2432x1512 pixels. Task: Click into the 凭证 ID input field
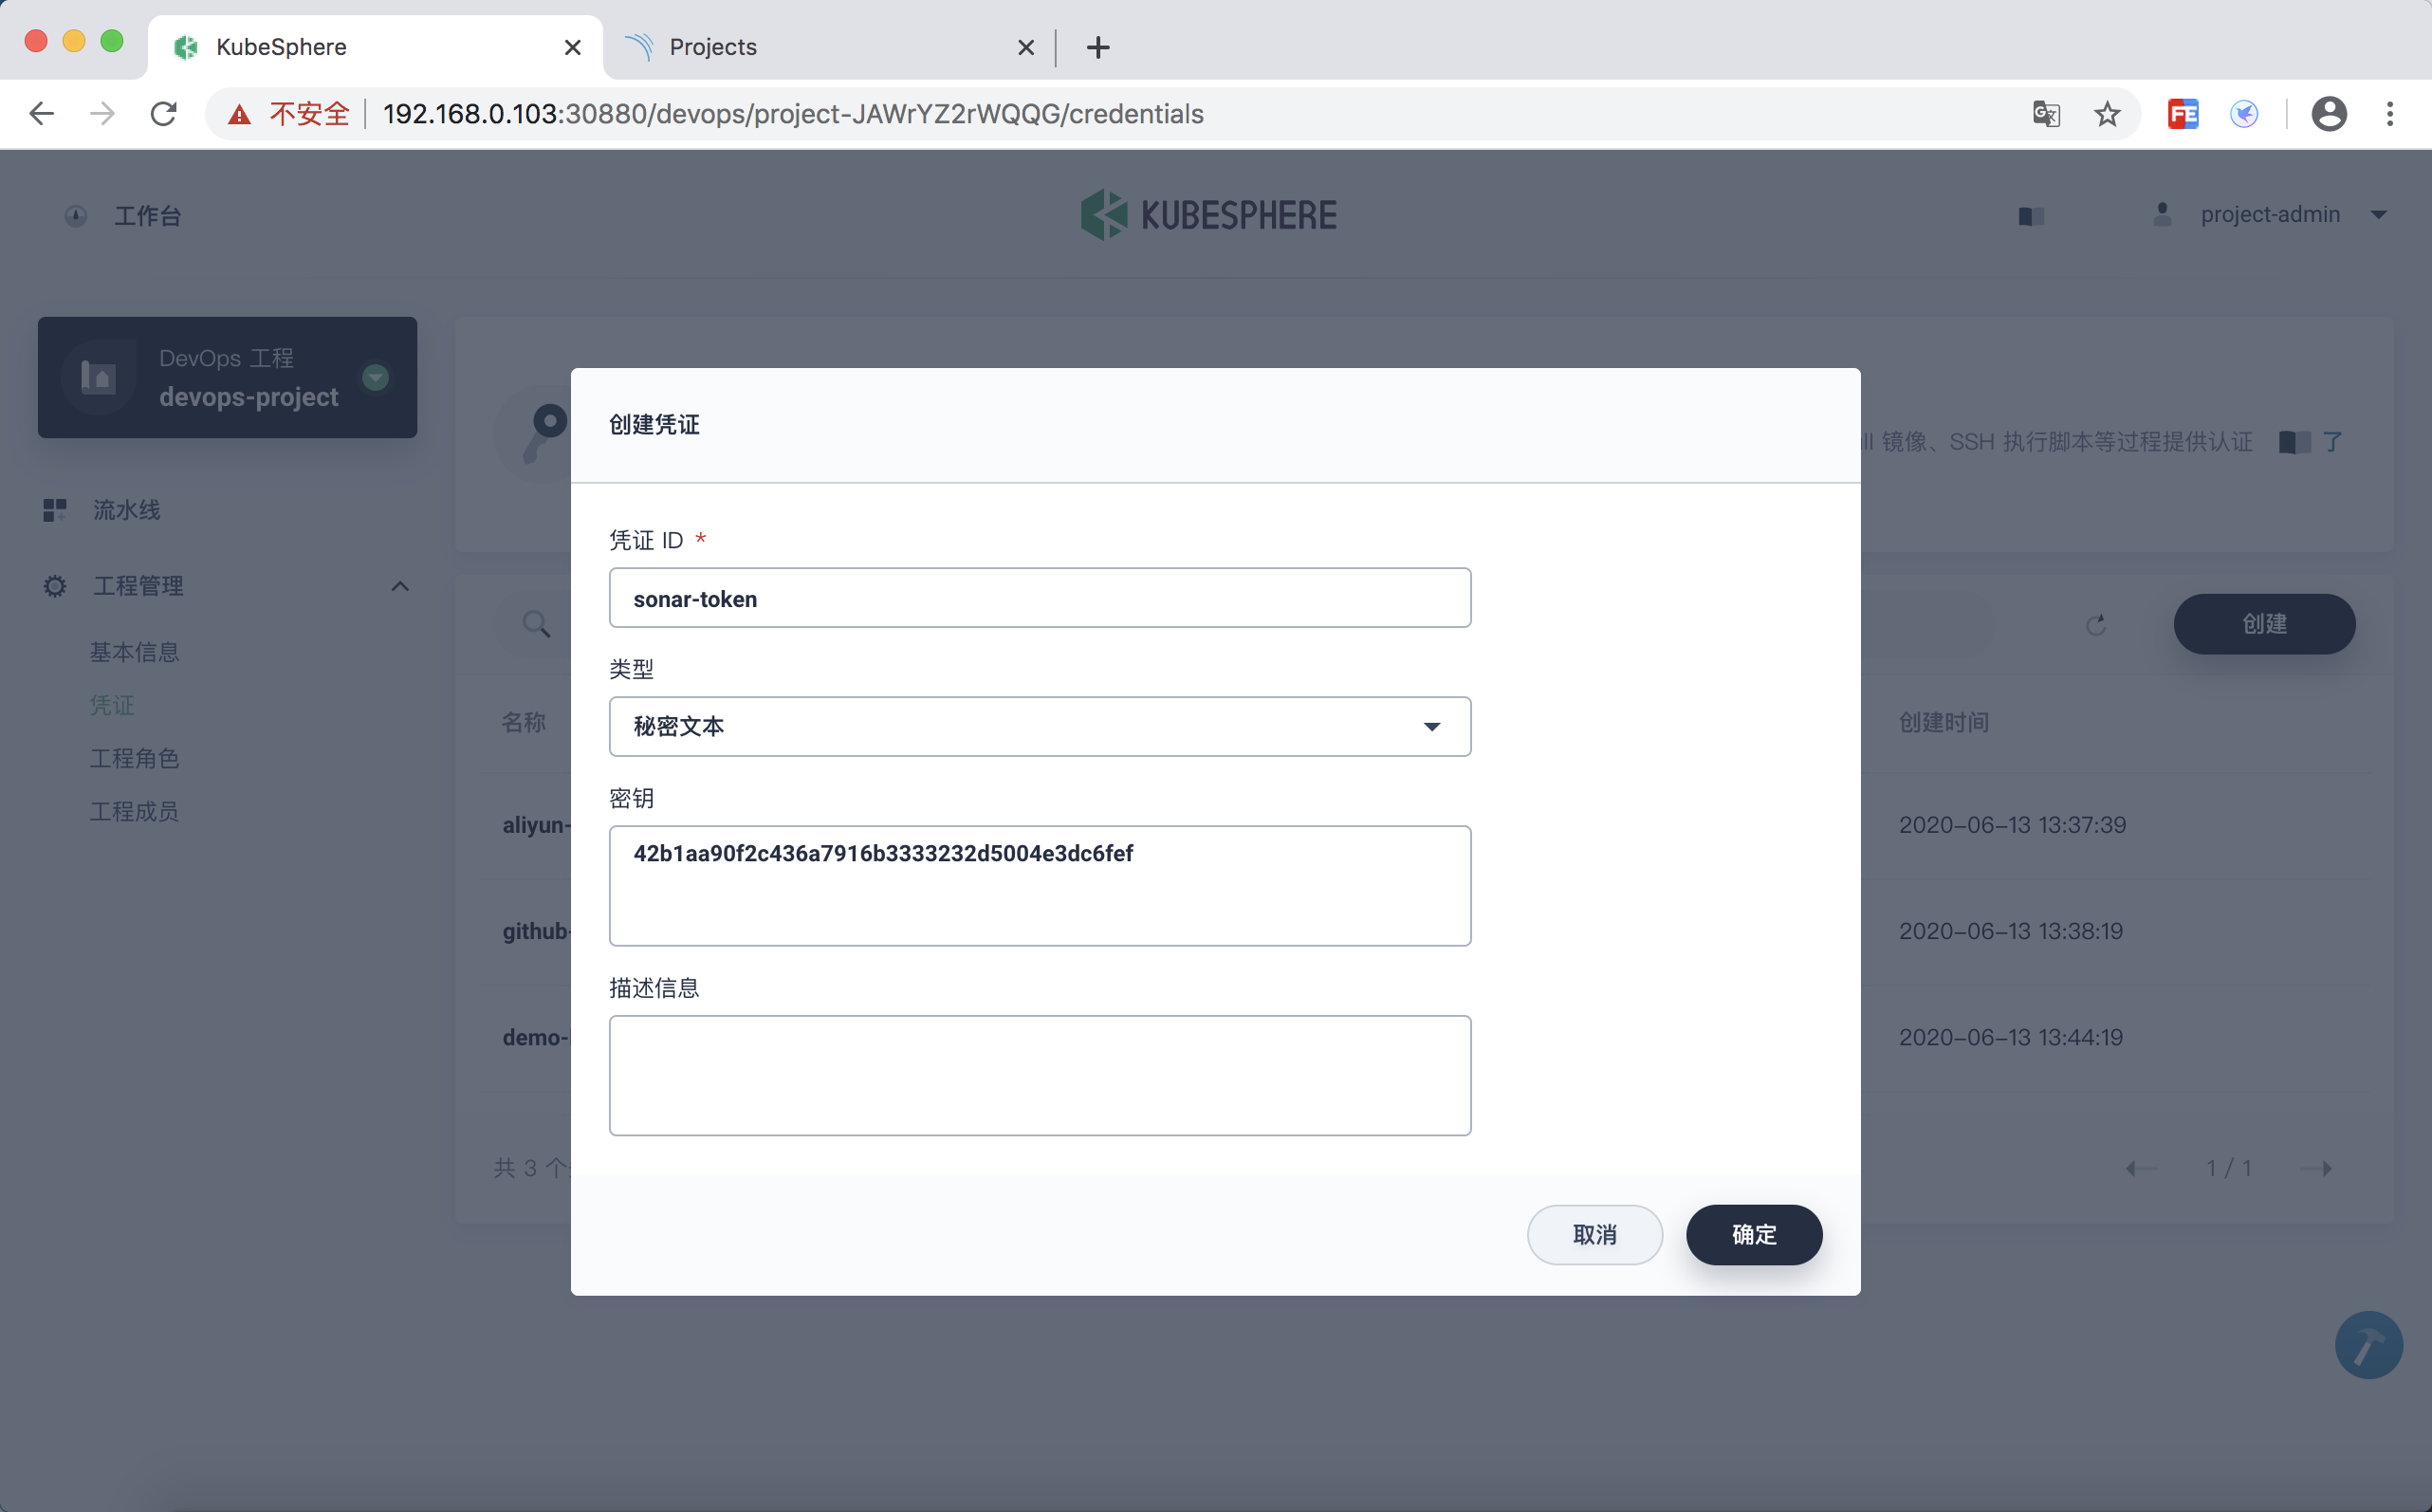point(1039,598)
